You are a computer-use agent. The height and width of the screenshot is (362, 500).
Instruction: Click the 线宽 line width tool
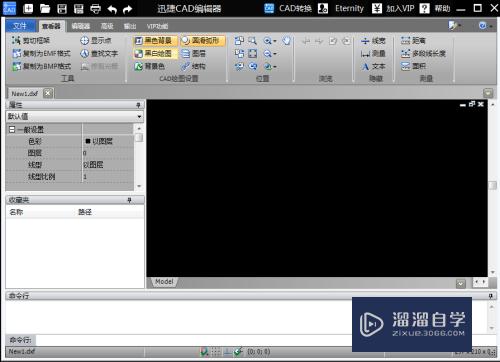(x=373, y=41)
